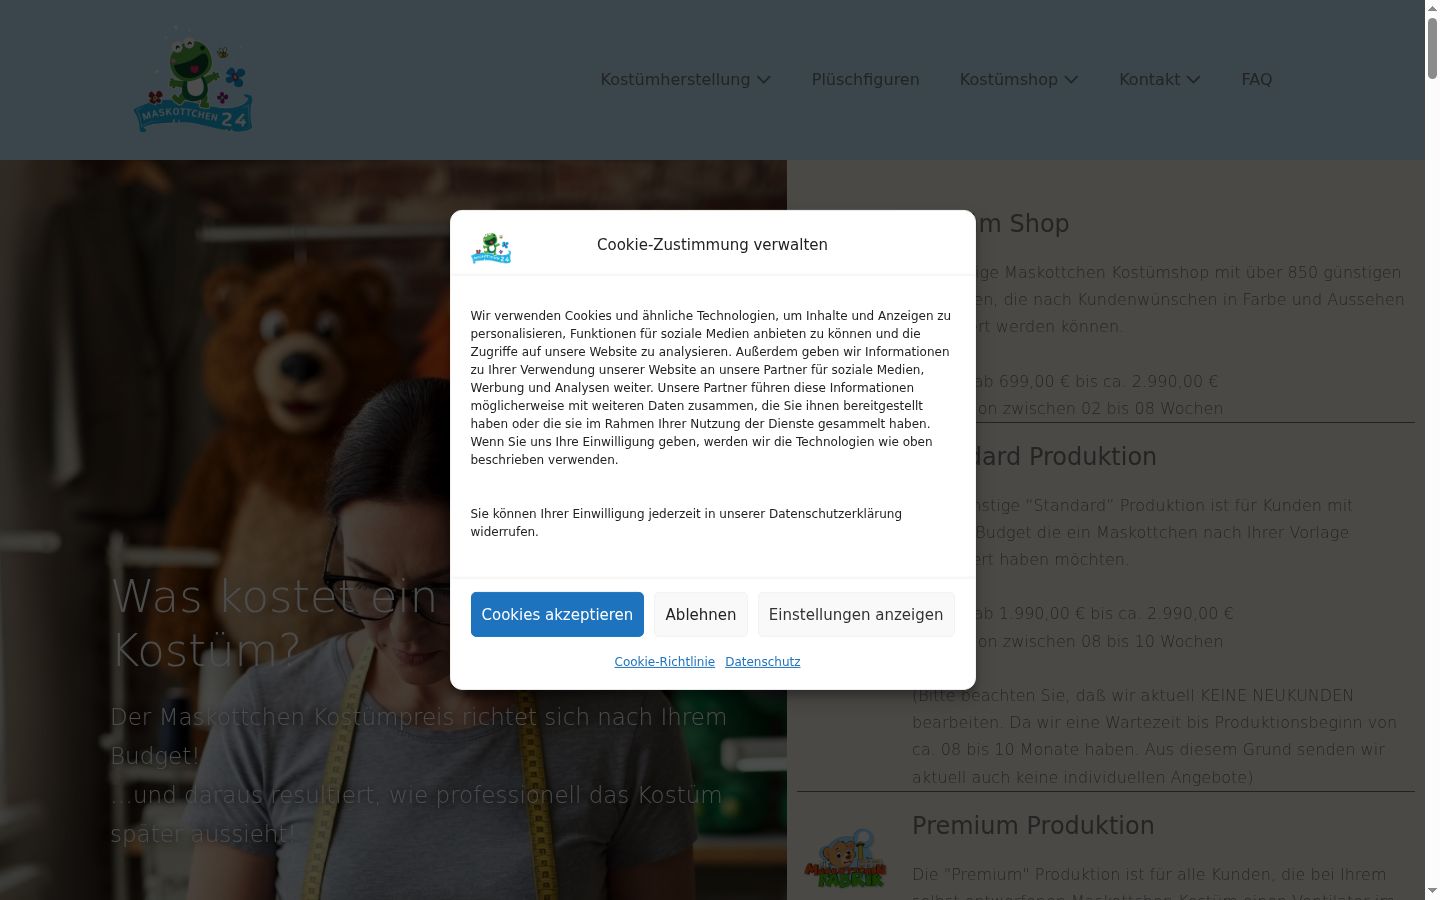
Task: Click the Cookie-Zustimmung verwalten title
Action: coord(712,245)
